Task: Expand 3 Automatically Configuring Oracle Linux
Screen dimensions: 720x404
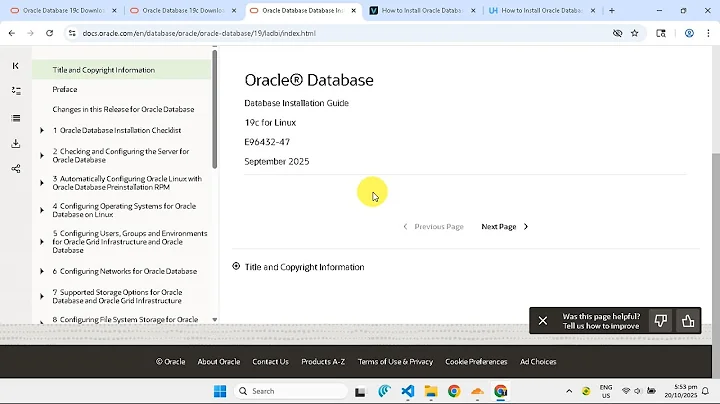Action: (x=42, y=183)
